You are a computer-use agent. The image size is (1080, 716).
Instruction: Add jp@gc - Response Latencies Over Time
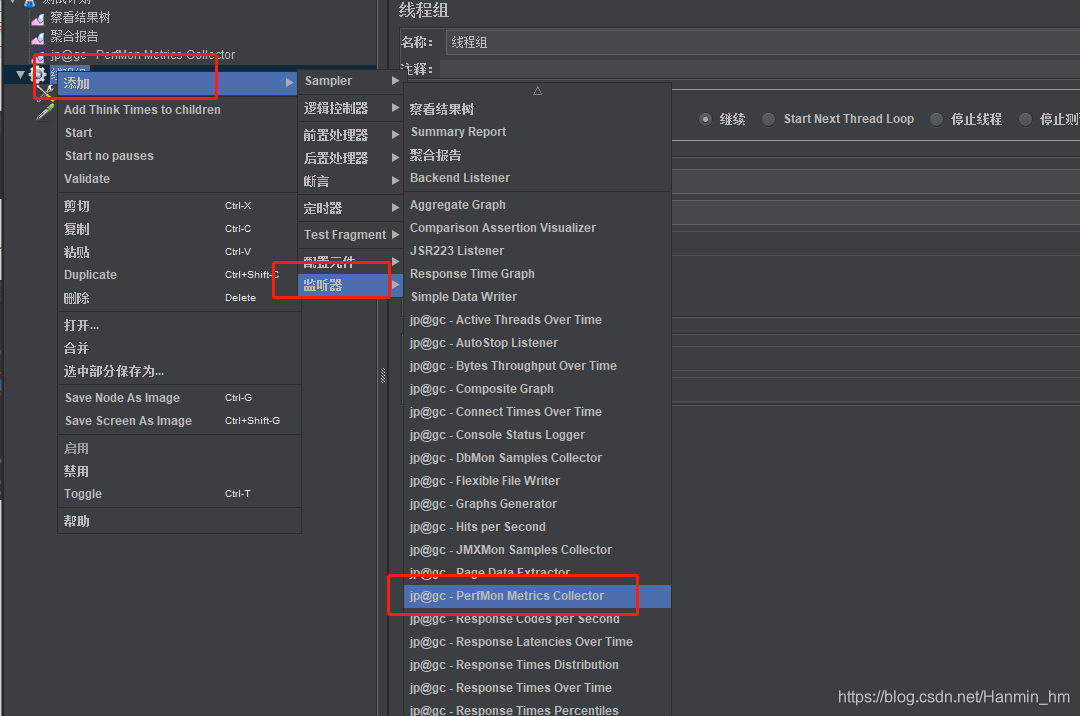pyautogui.click(x=537, y=642)
